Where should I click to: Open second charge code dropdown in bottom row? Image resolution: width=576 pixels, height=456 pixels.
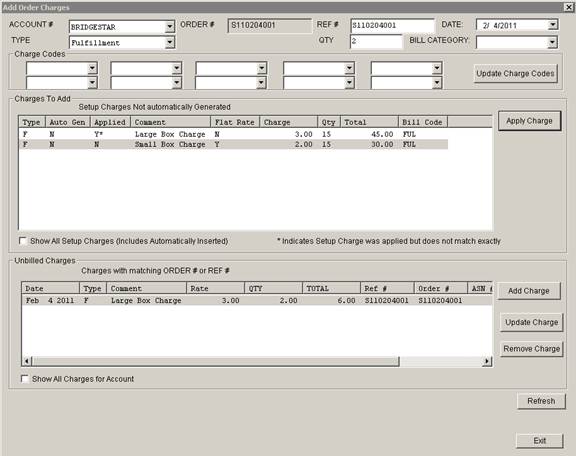[177, 83]
